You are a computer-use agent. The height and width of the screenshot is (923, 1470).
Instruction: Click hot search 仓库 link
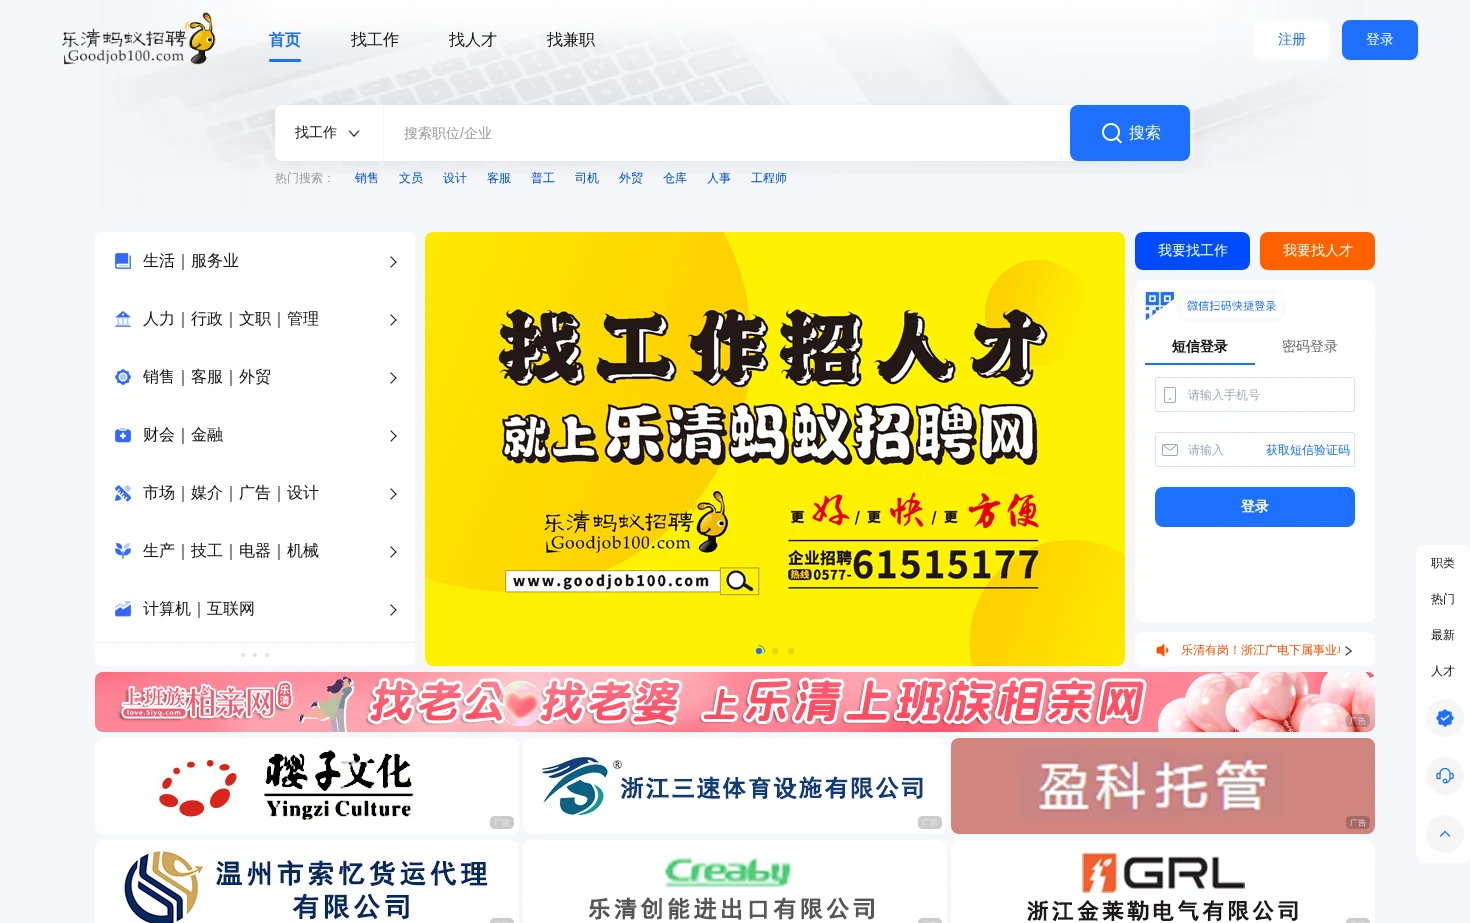coord(675,178)
